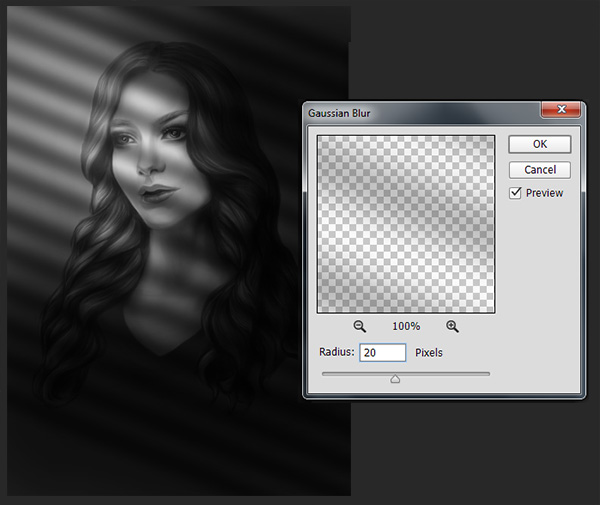Click the checkered blur preview thumbnail
This screenshot has width=600, height=505.
click(406, 224)
